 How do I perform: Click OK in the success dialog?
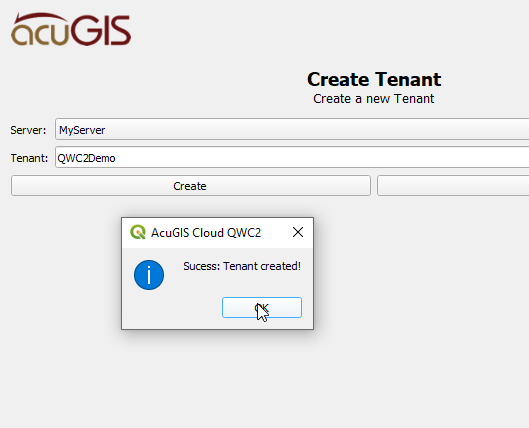pyautogui.click(x=262, y=307)
